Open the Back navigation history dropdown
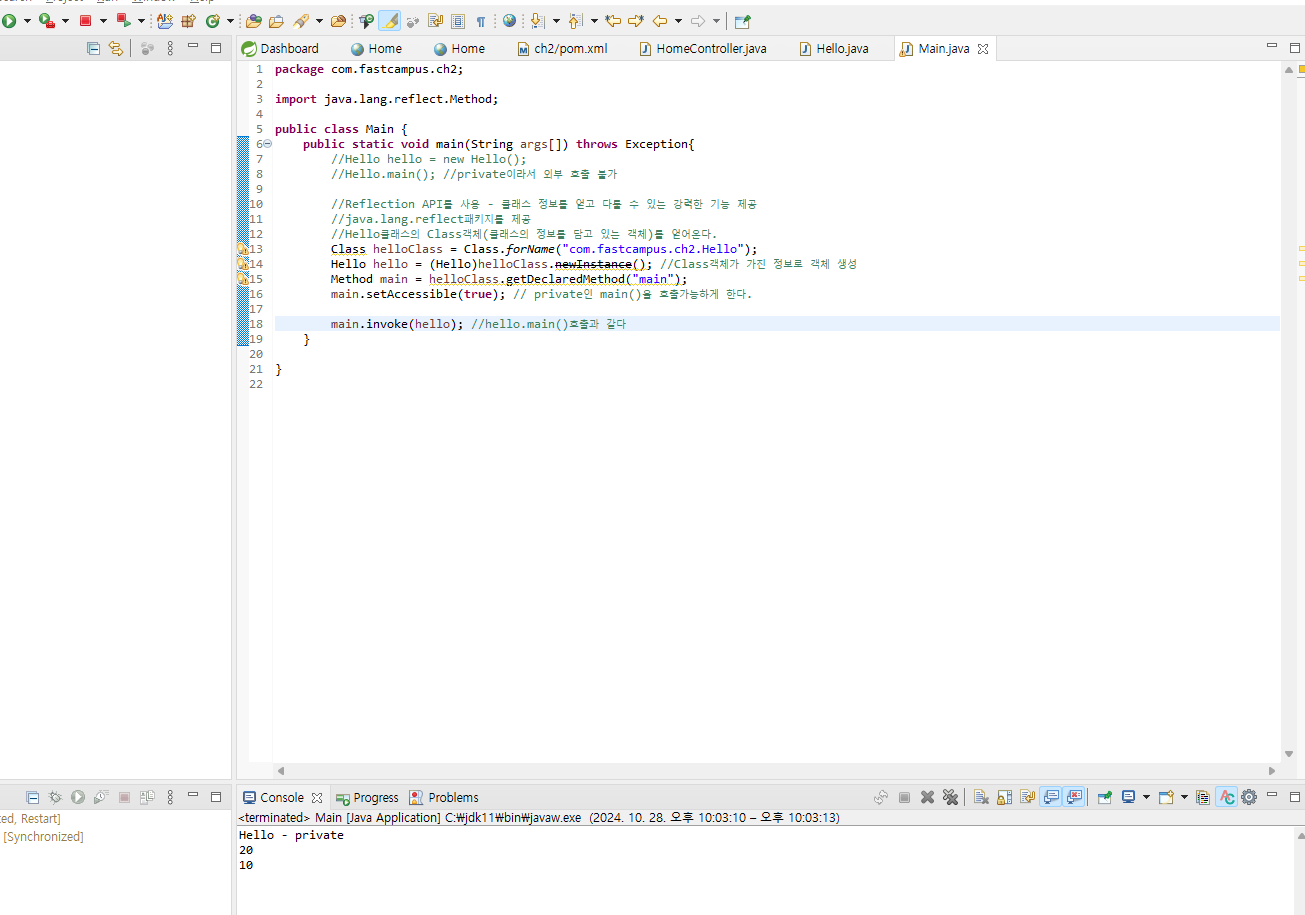 [x=678, y=20]
